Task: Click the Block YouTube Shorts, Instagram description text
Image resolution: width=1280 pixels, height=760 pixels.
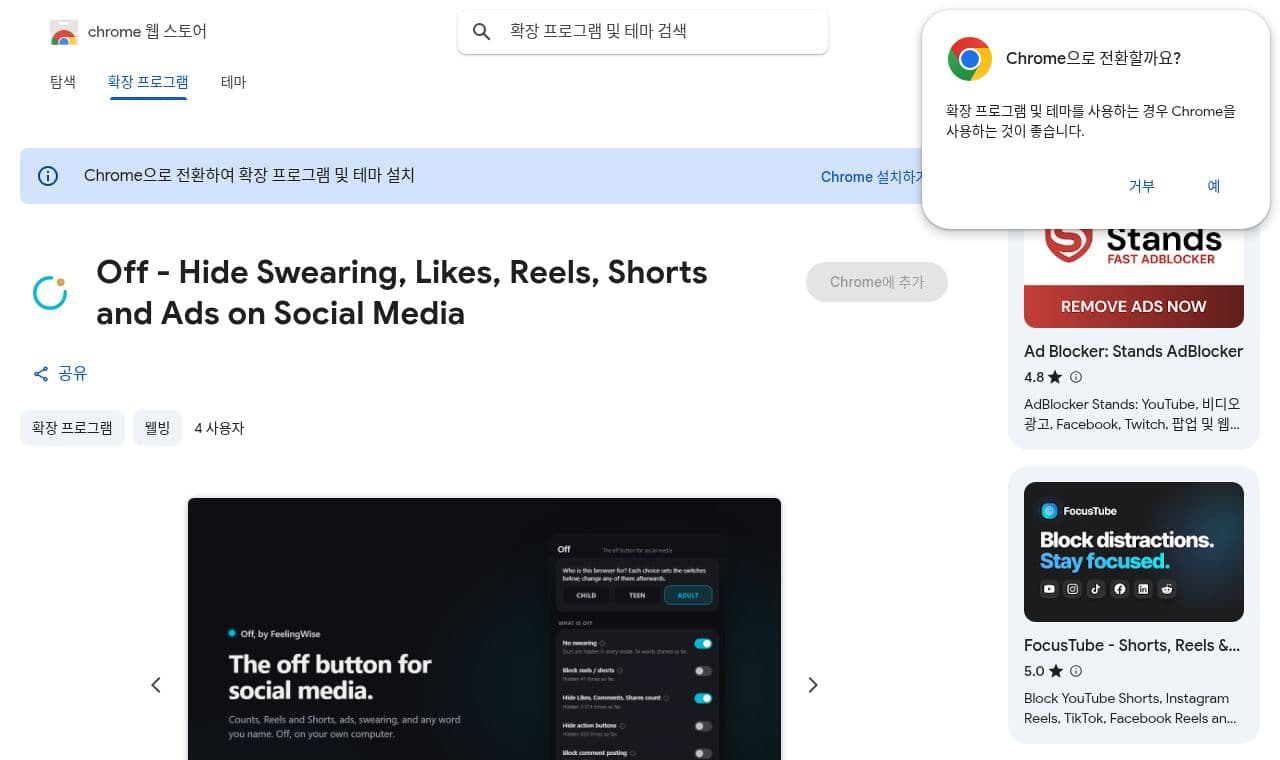Action: [1130, 708]
